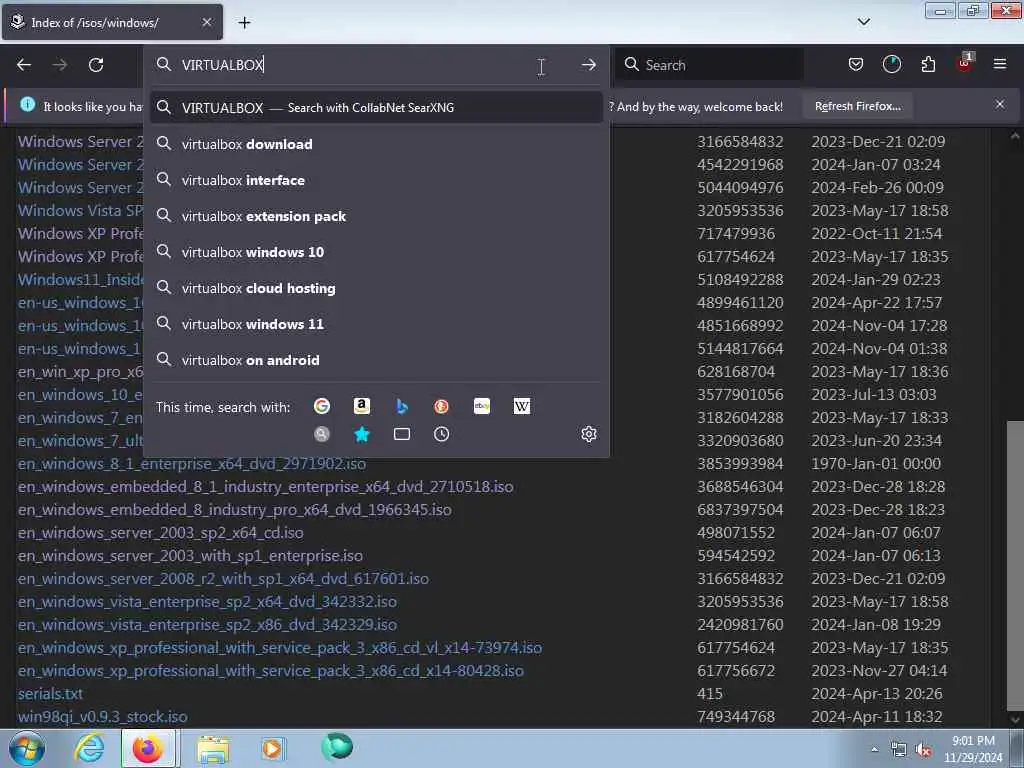Click the date 1970-Jan-01 00:00
This screenshot has height=768, width=1024.
(876, 464)
